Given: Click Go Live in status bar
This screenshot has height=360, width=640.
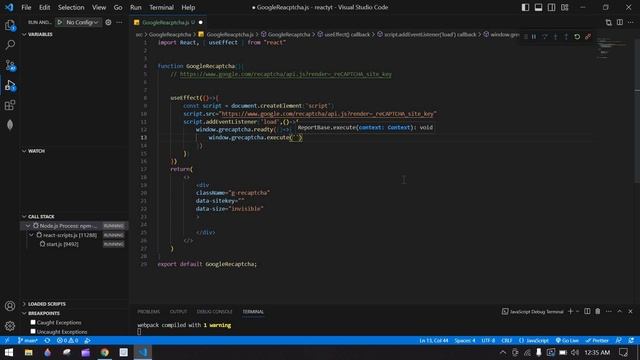Looking at the screenshot, I should tap(567, 340).
